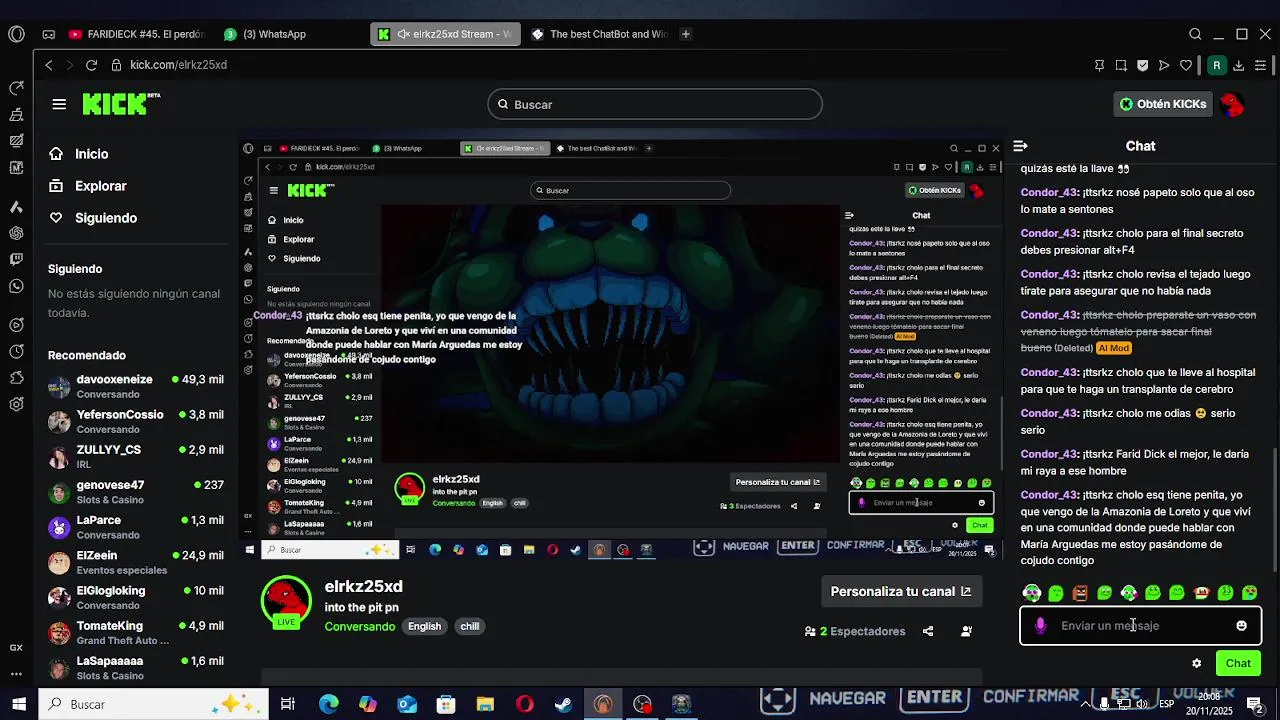This screenshot has width=1280, height=720.
Task: Click the chill tag
Action: click(470, 626)
